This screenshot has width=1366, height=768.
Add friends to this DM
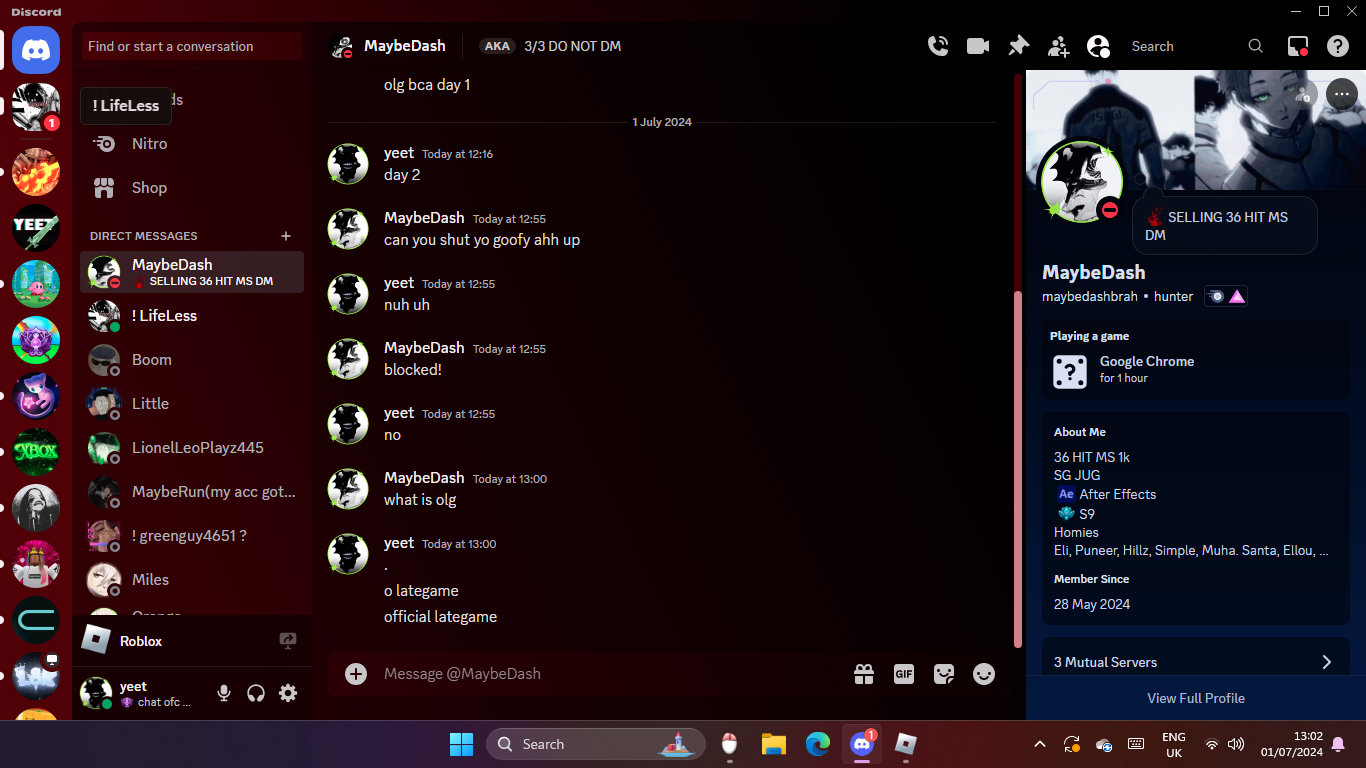click(1058, 46)
